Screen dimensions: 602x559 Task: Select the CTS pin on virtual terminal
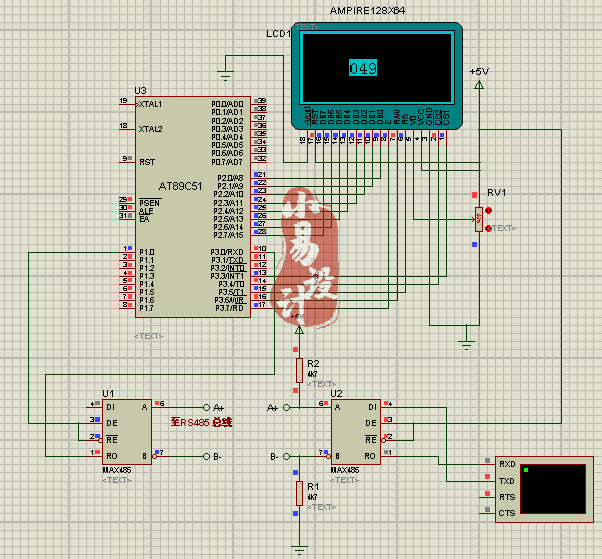(507, 513)
